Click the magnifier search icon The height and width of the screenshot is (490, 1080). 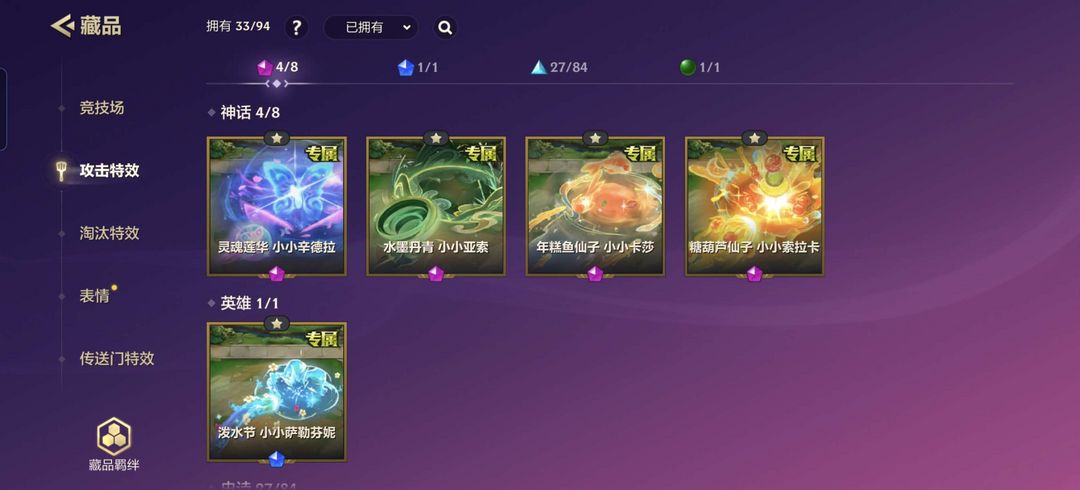[445, 28]
